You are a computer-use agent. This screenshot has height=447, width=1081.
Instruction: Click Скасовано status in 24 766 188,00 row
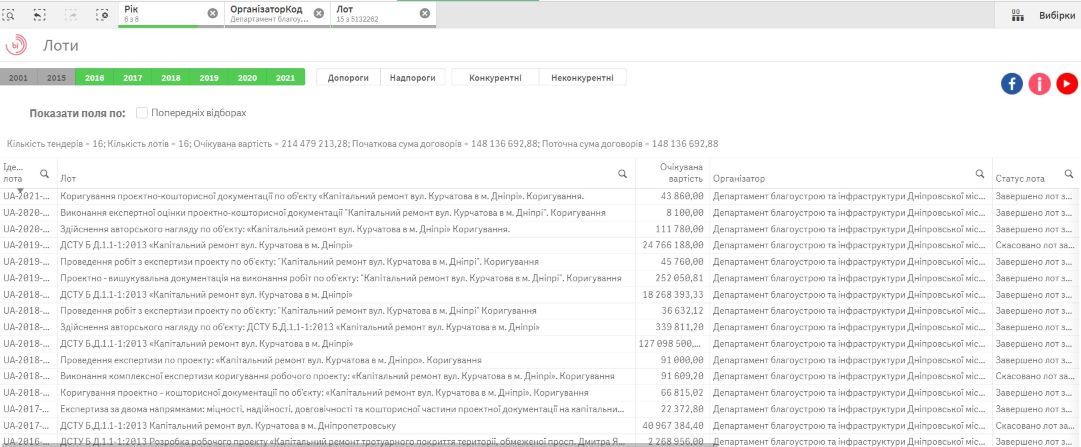1034,246
